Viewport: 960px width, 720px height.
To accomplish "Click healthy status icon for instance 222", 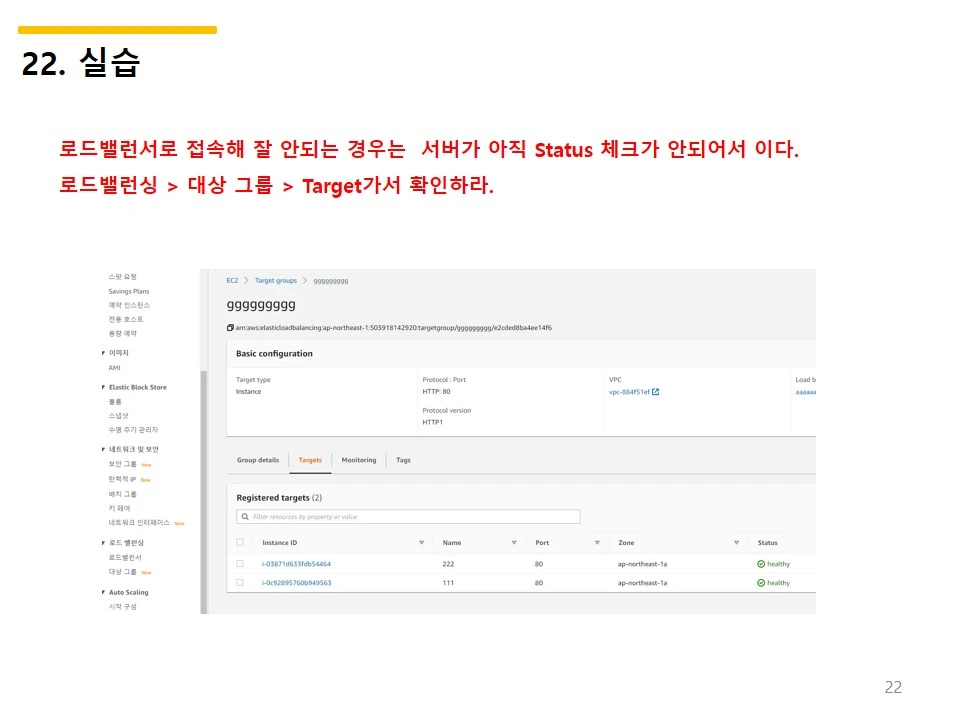I will coord(761,563).
